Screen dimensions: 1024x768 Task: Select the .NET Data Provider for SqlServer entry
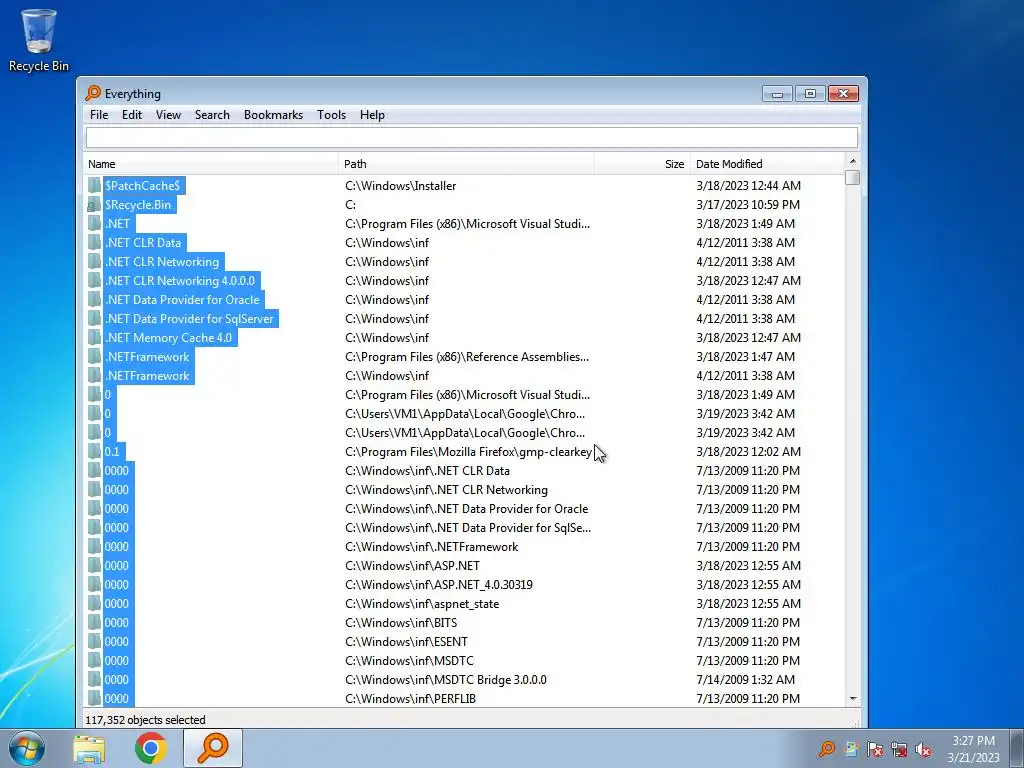point(189,319)
